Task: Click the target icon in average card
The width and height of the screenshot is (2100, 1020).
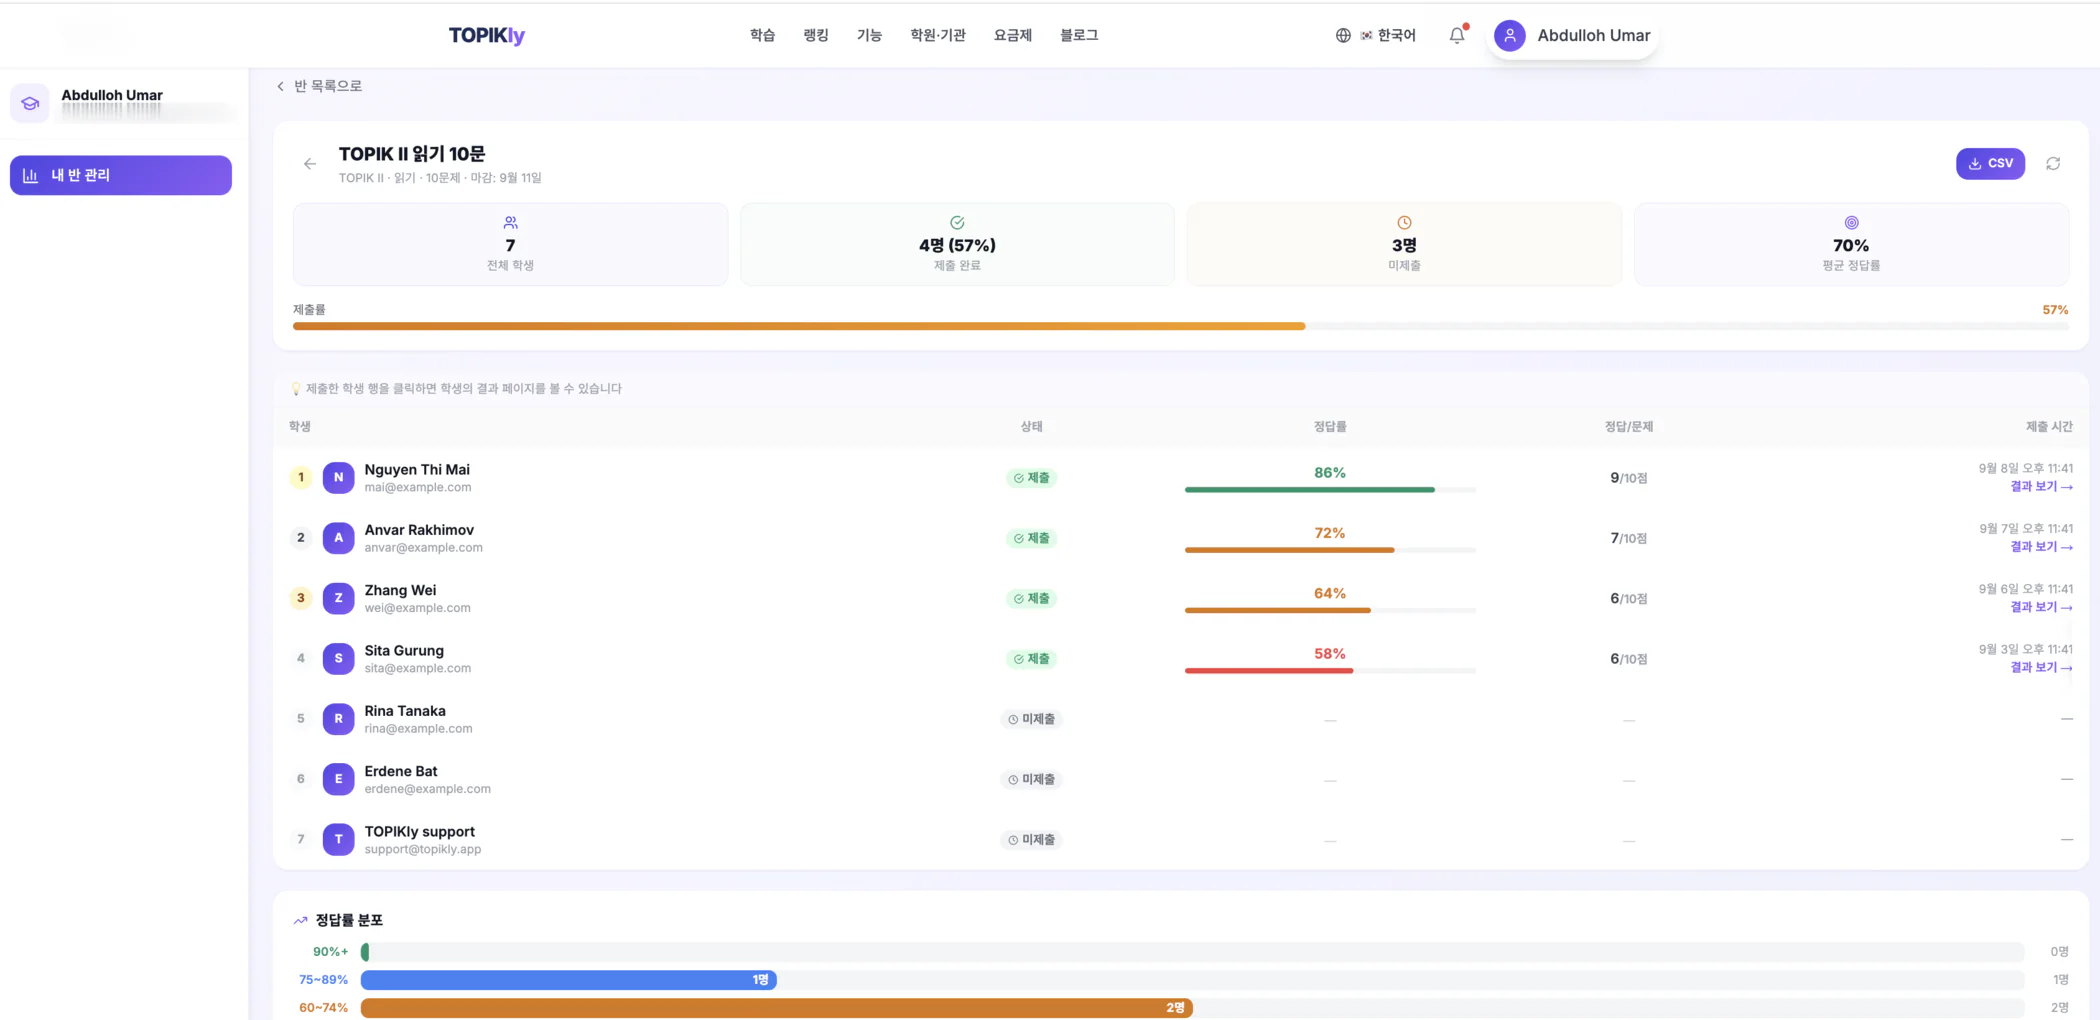Action: pyautogui.click(x=1851, y=223)
